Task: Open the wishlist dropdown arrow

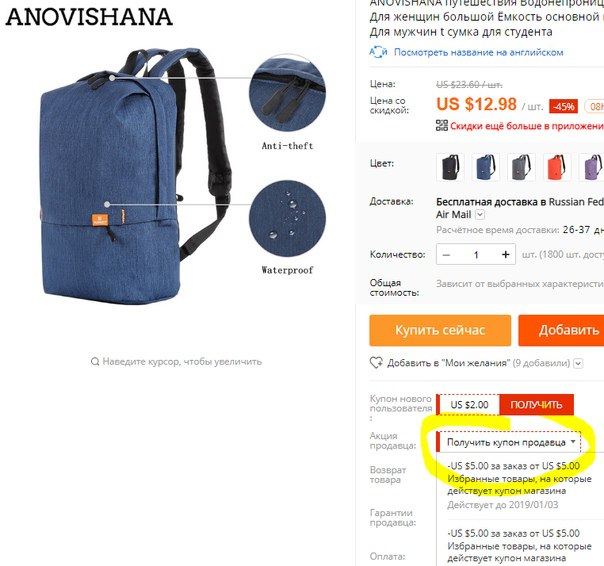Action: click(x=578, y=363)
